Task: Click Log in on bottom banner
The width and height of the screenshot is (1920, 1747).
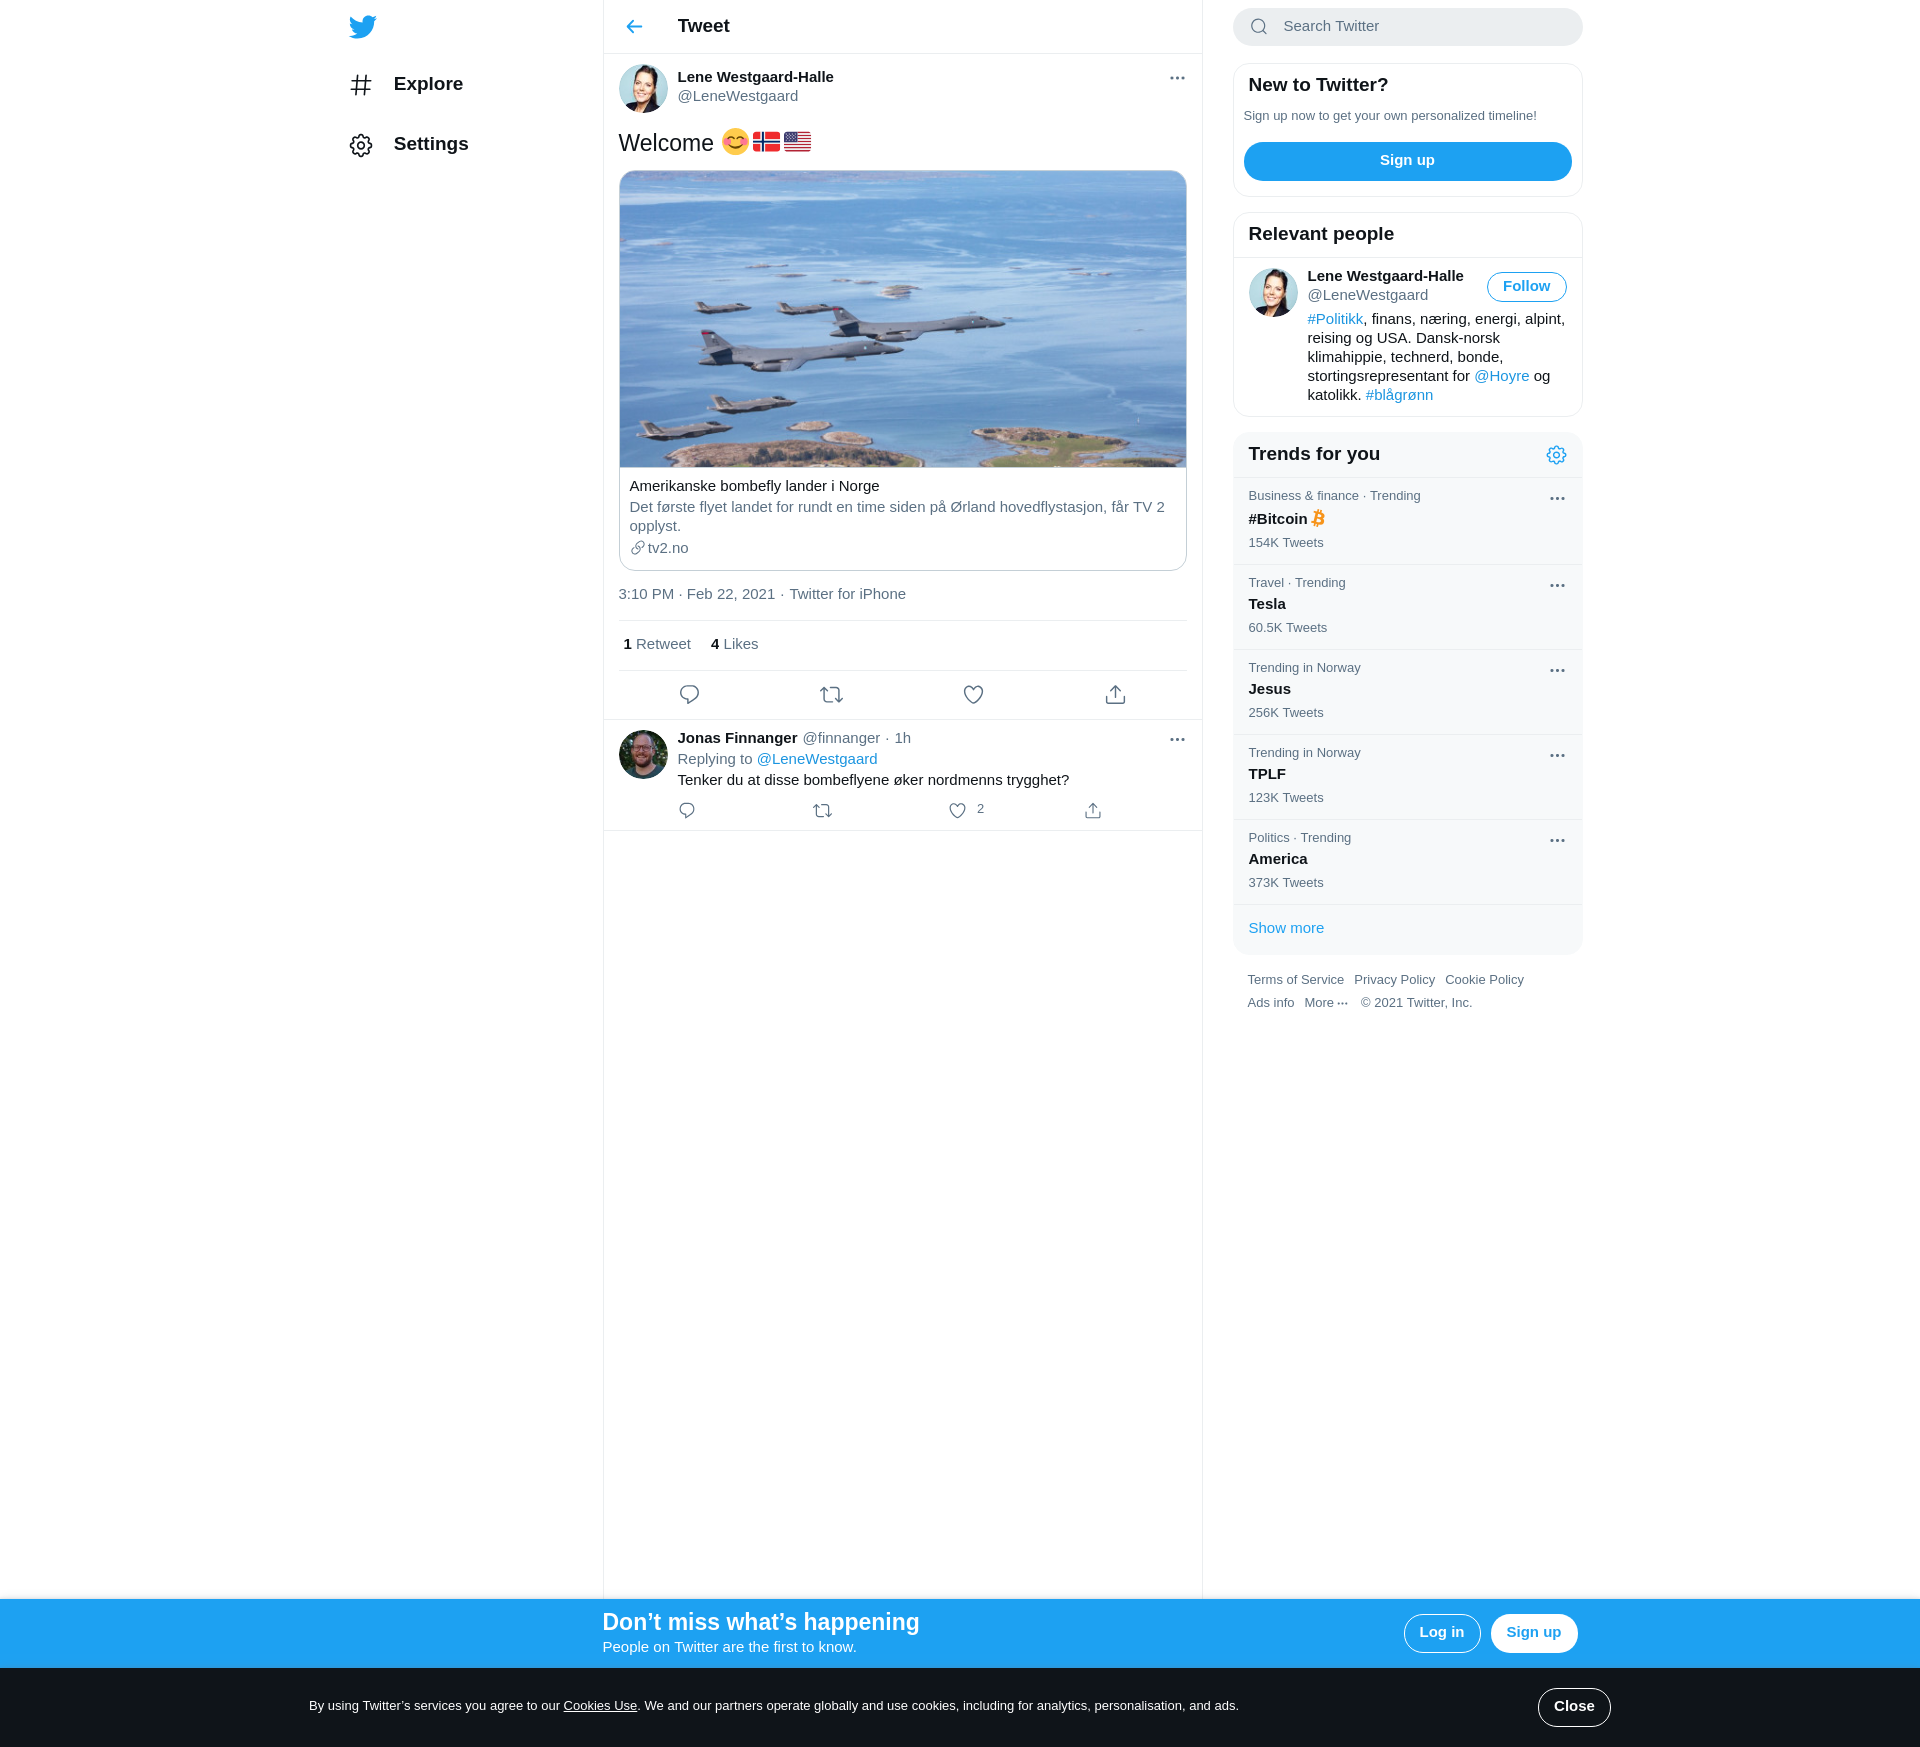Action: [1441, 1633]
